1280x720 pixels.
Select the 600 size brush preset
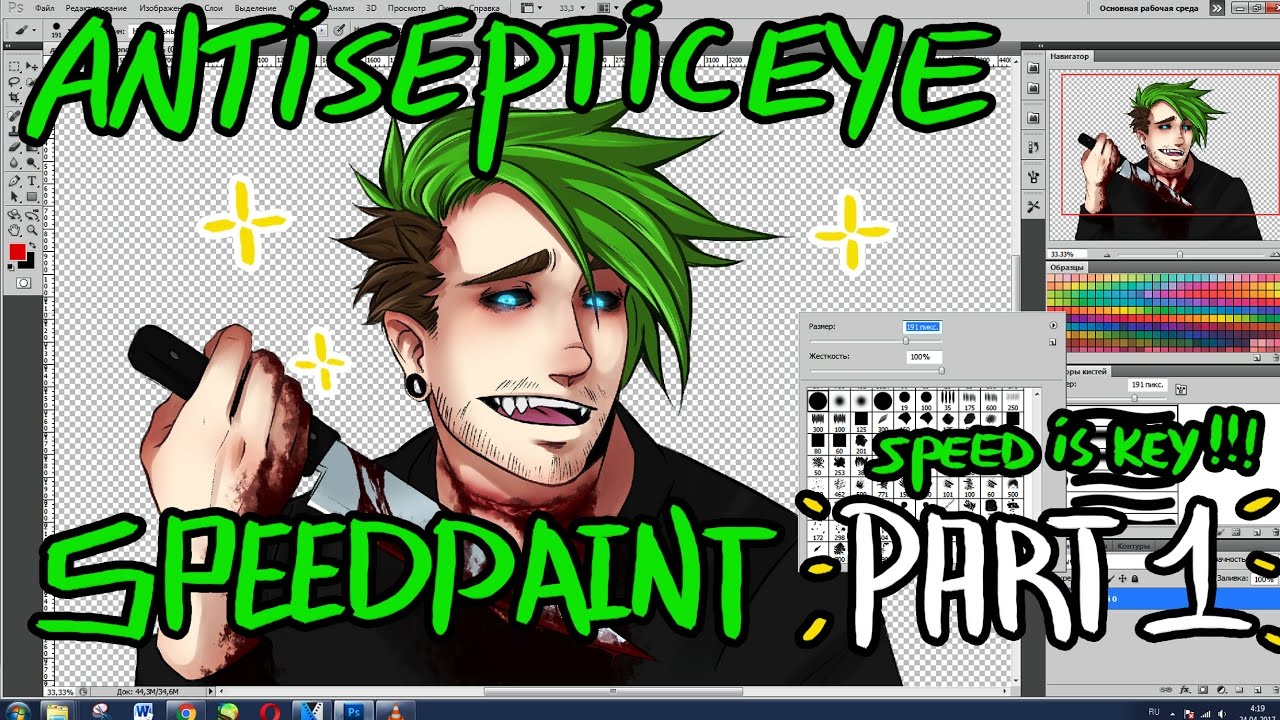(x=990, y=402)
